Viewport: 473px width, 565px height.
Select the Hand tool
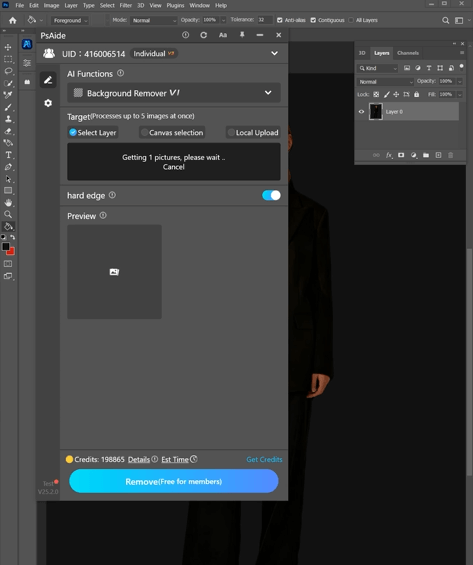8,203
